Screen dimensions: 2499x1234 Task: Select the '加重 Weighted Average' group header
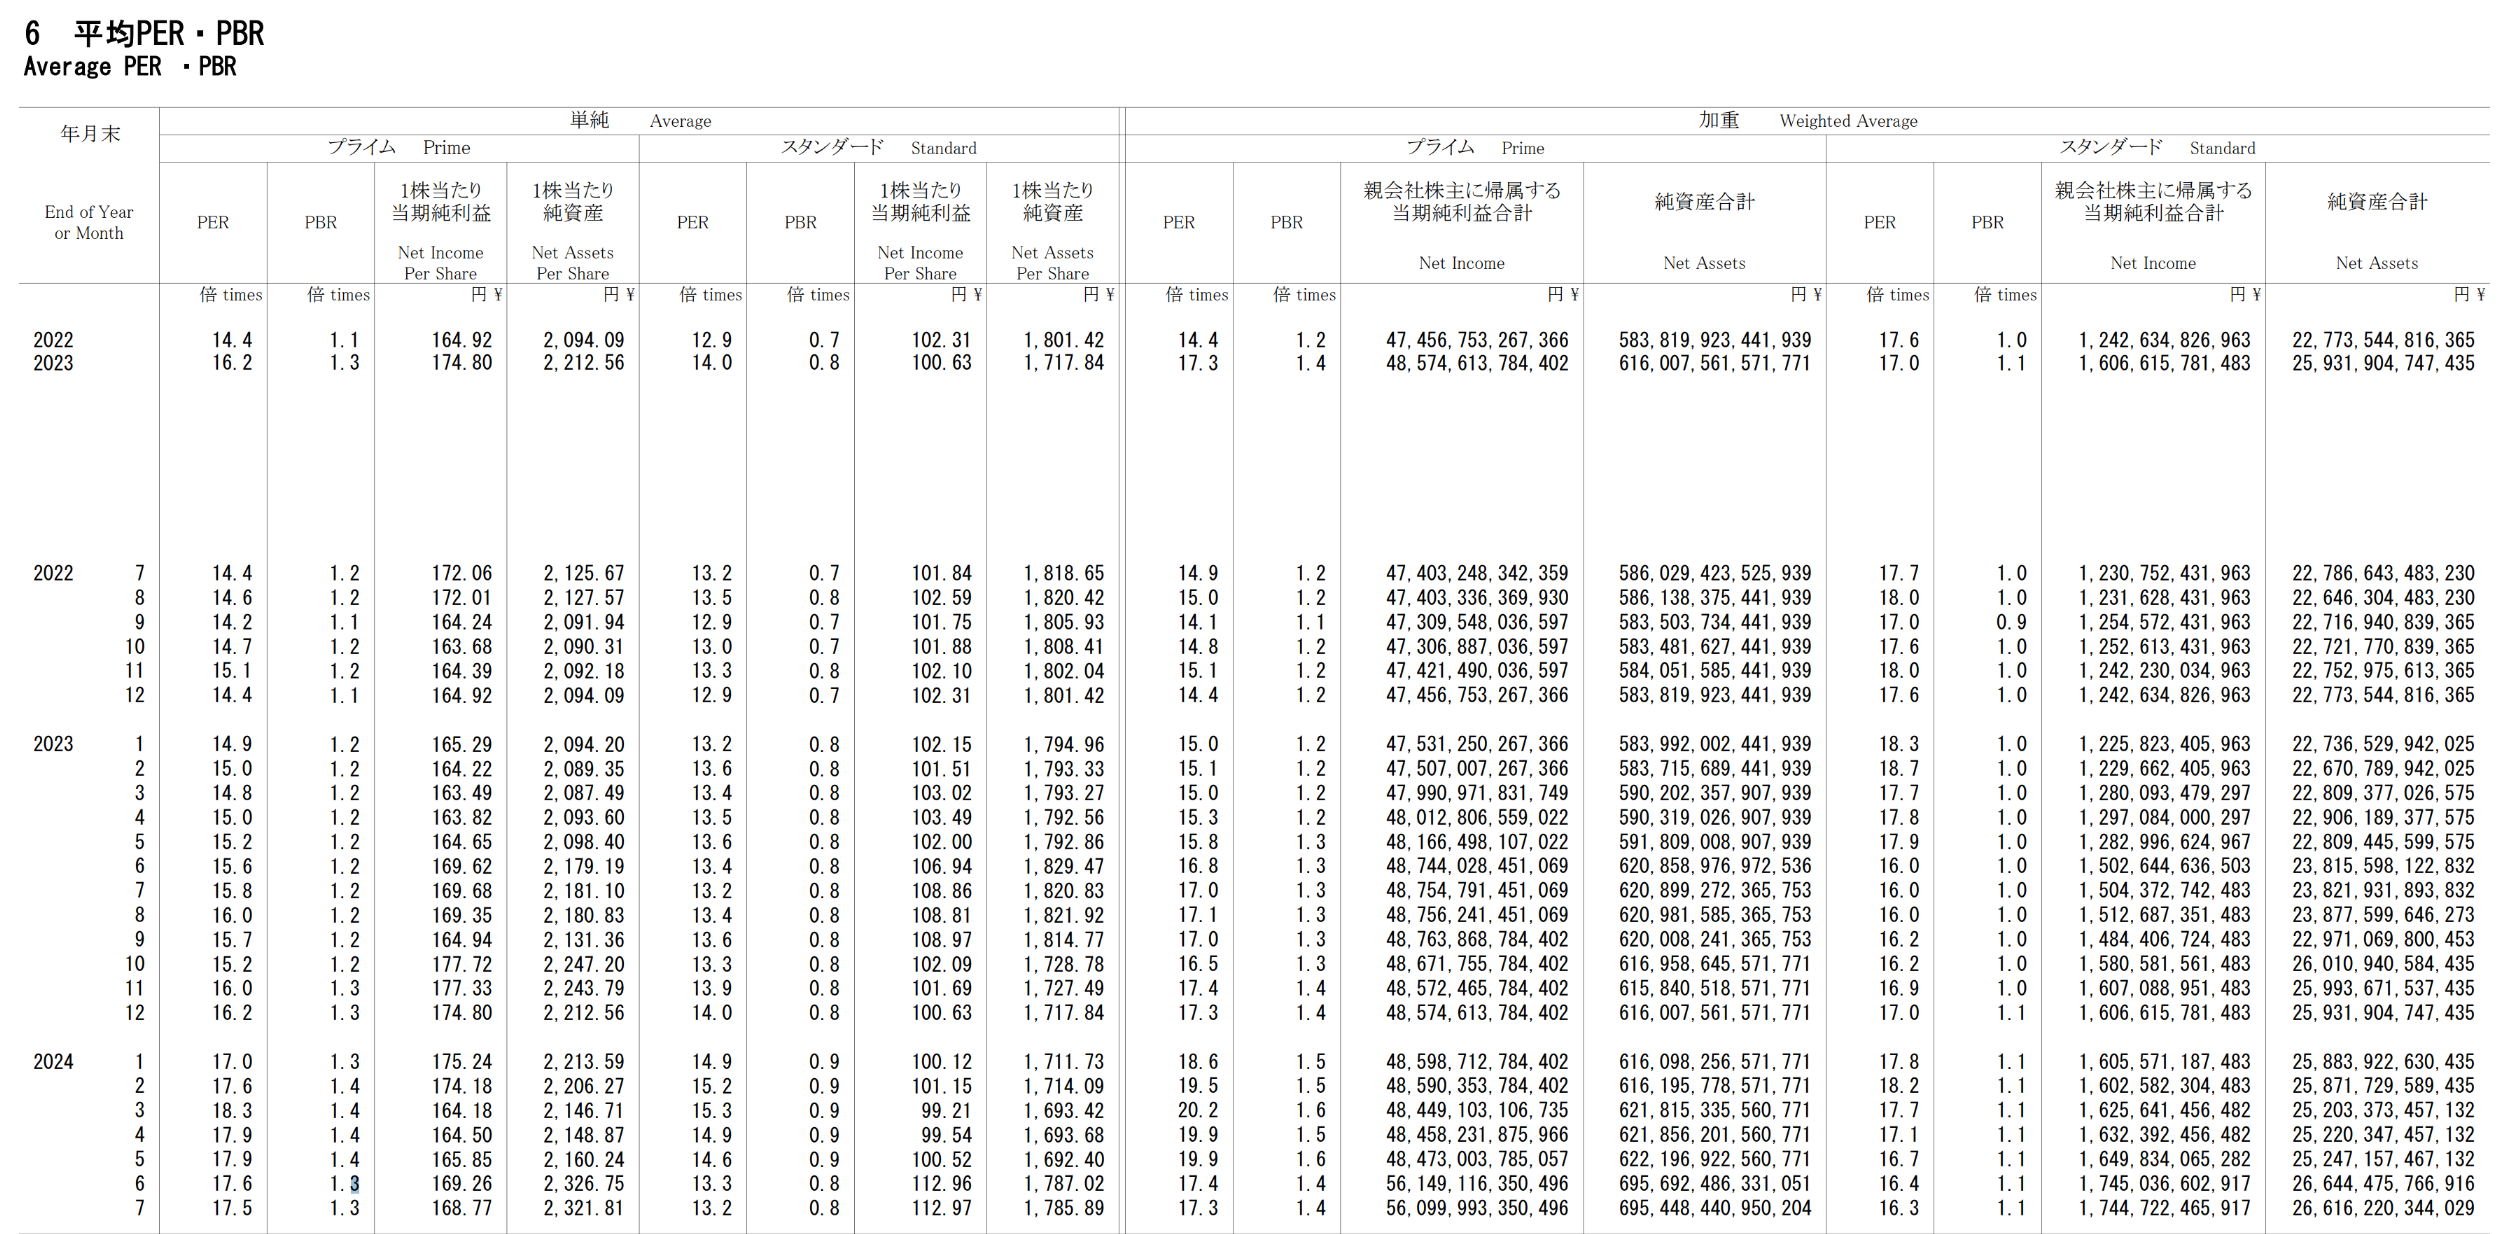(1808, 120)
